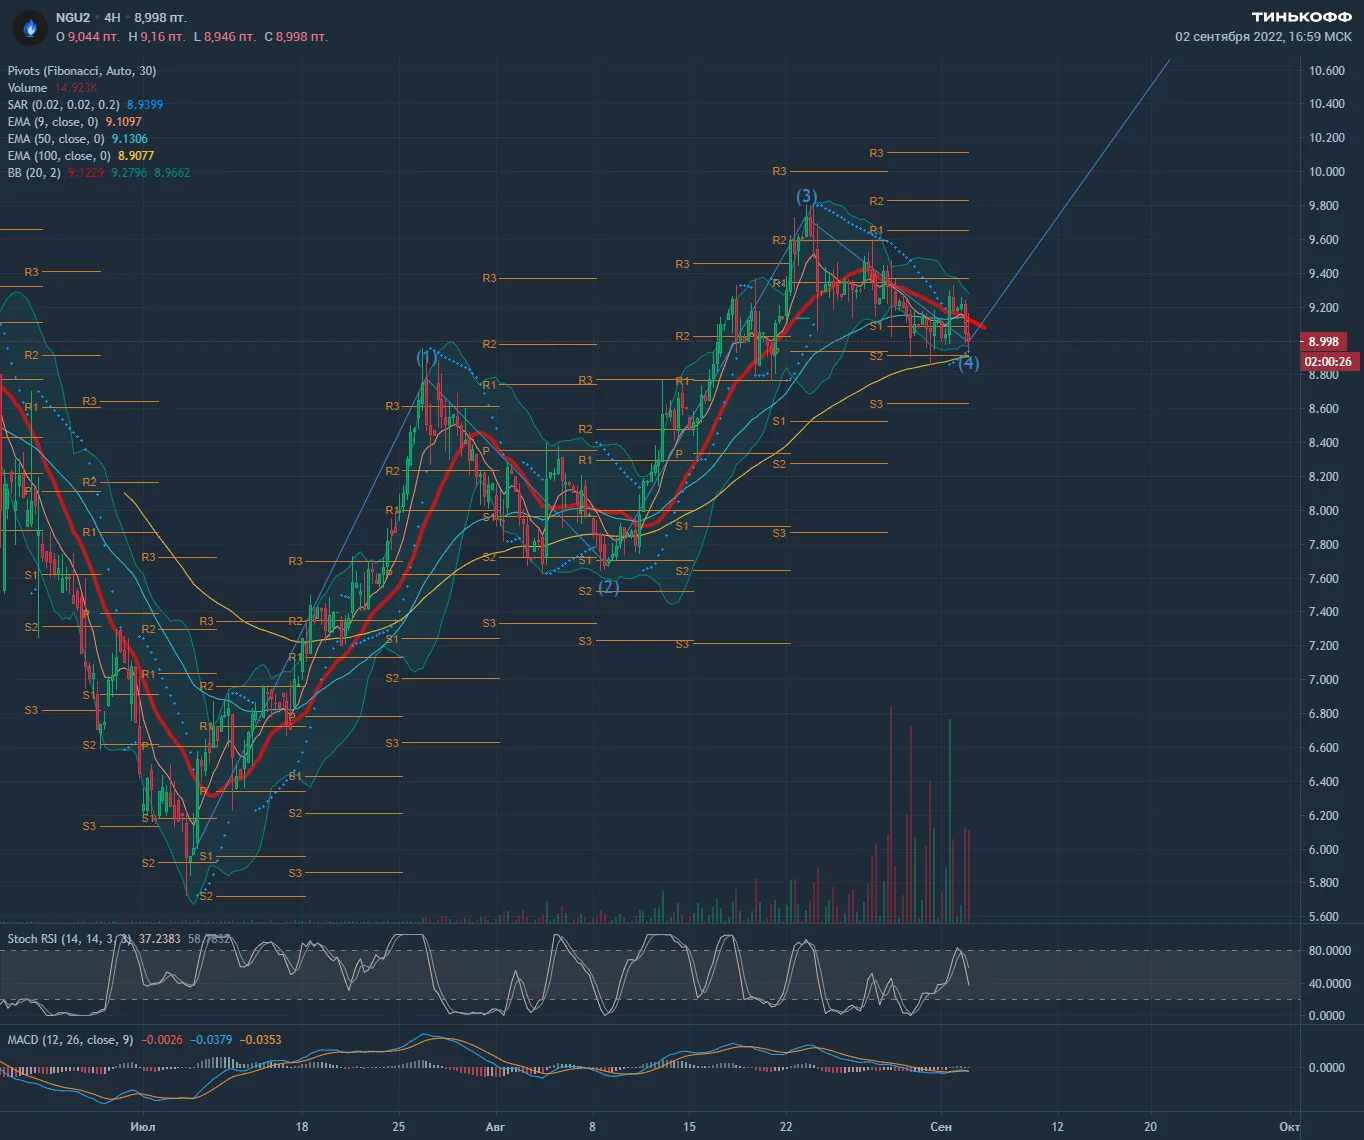Click the Сен label on the time axis
The width and height of the screenshot is (1364, 1140).
[x=940, y=1126]
